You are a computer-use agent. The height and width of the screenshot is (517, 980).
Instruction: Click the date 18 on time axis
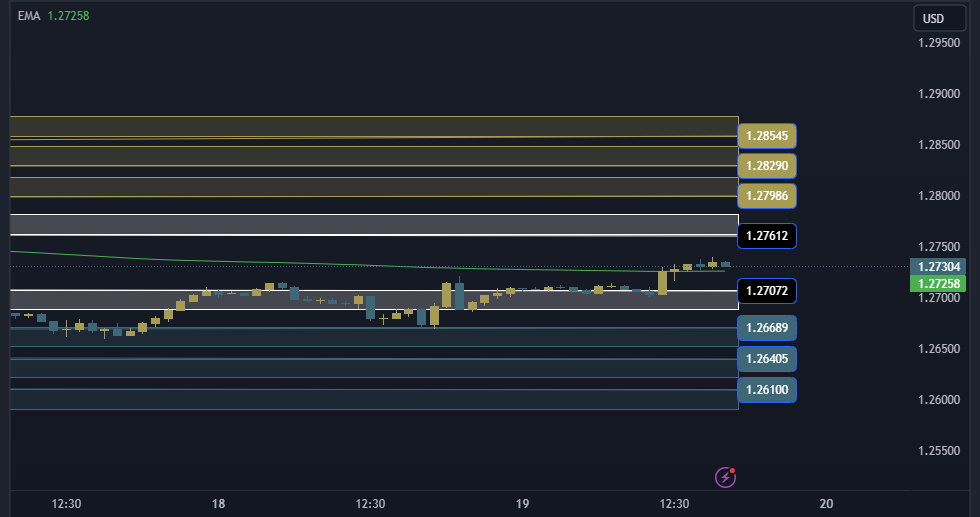point(218,503)
